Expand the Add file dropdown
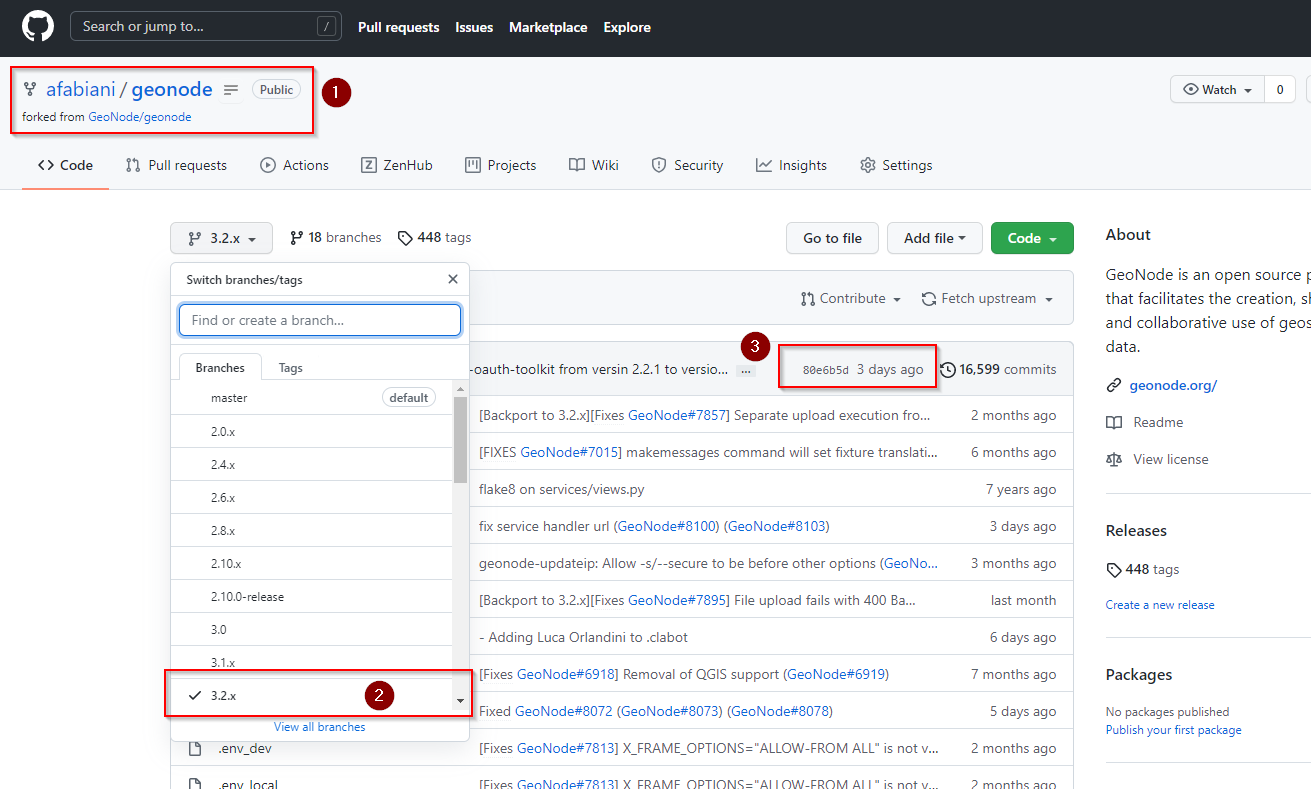Screen dimensions: 1311x789 [934, 238]
